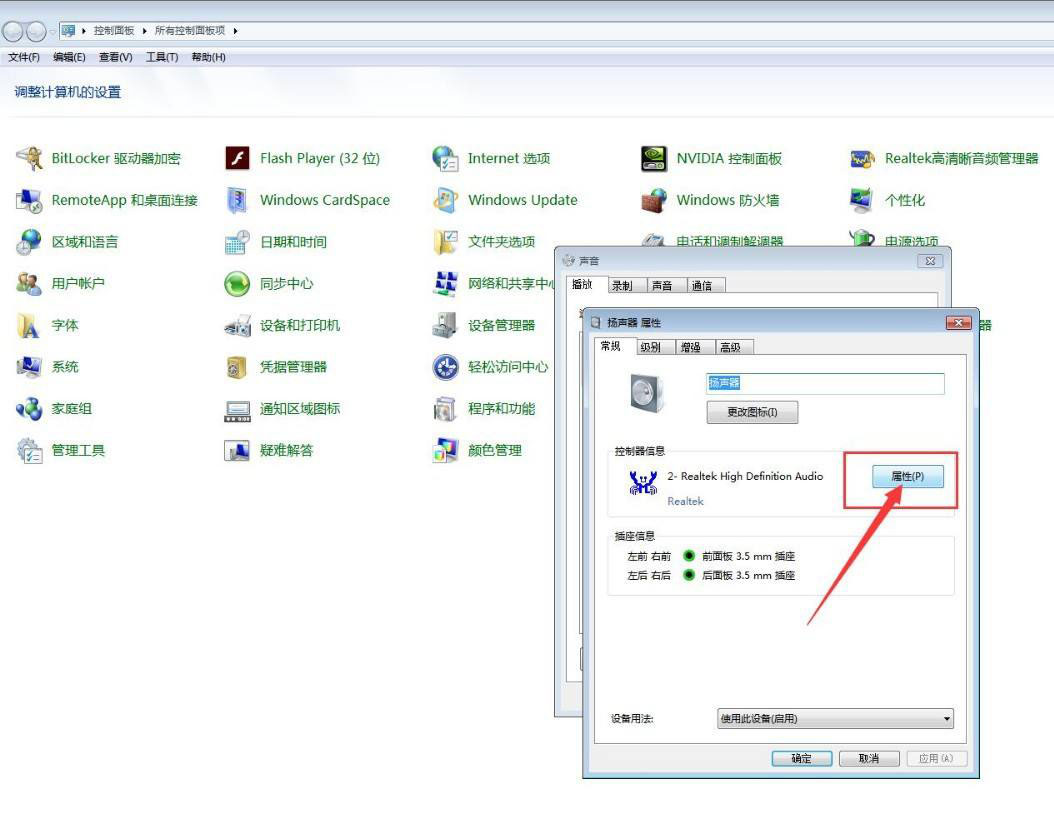Open 个性化 link
This screenshot has width=1054, height=816.
(x=904, y=200)
